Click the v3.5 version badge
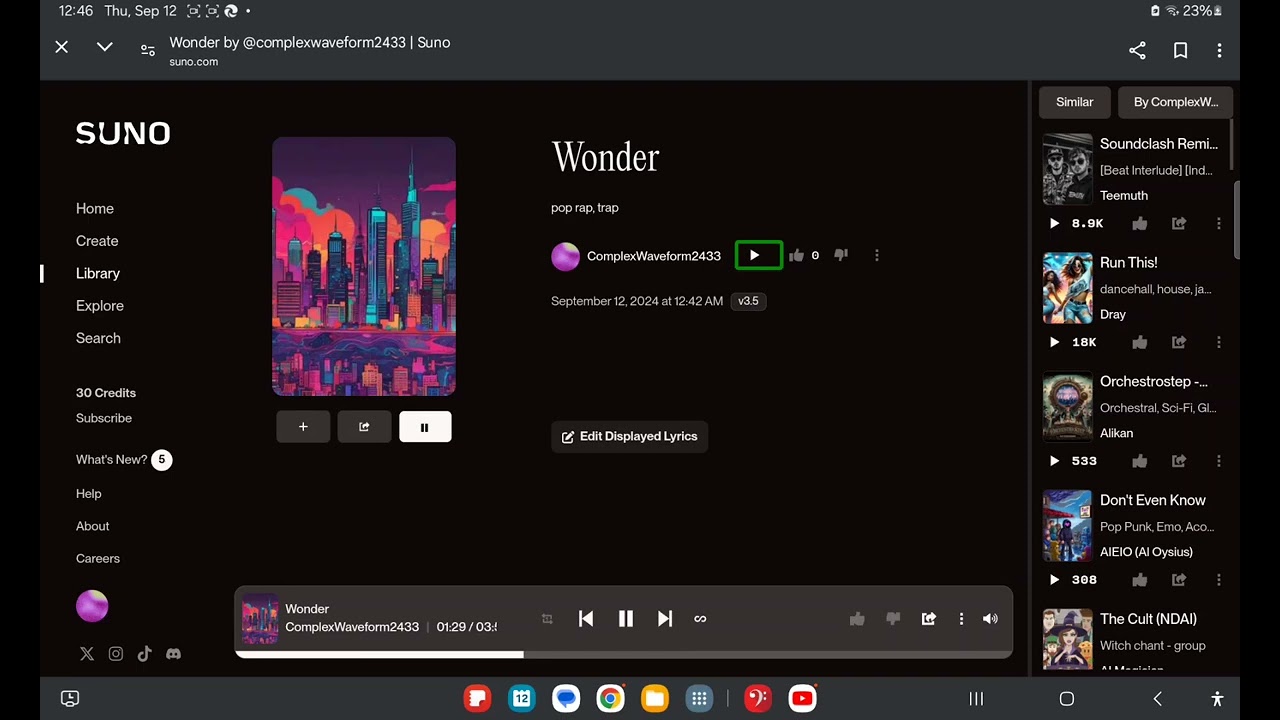The height and width of the screenshot is (720, 1280). click(748, 301)
